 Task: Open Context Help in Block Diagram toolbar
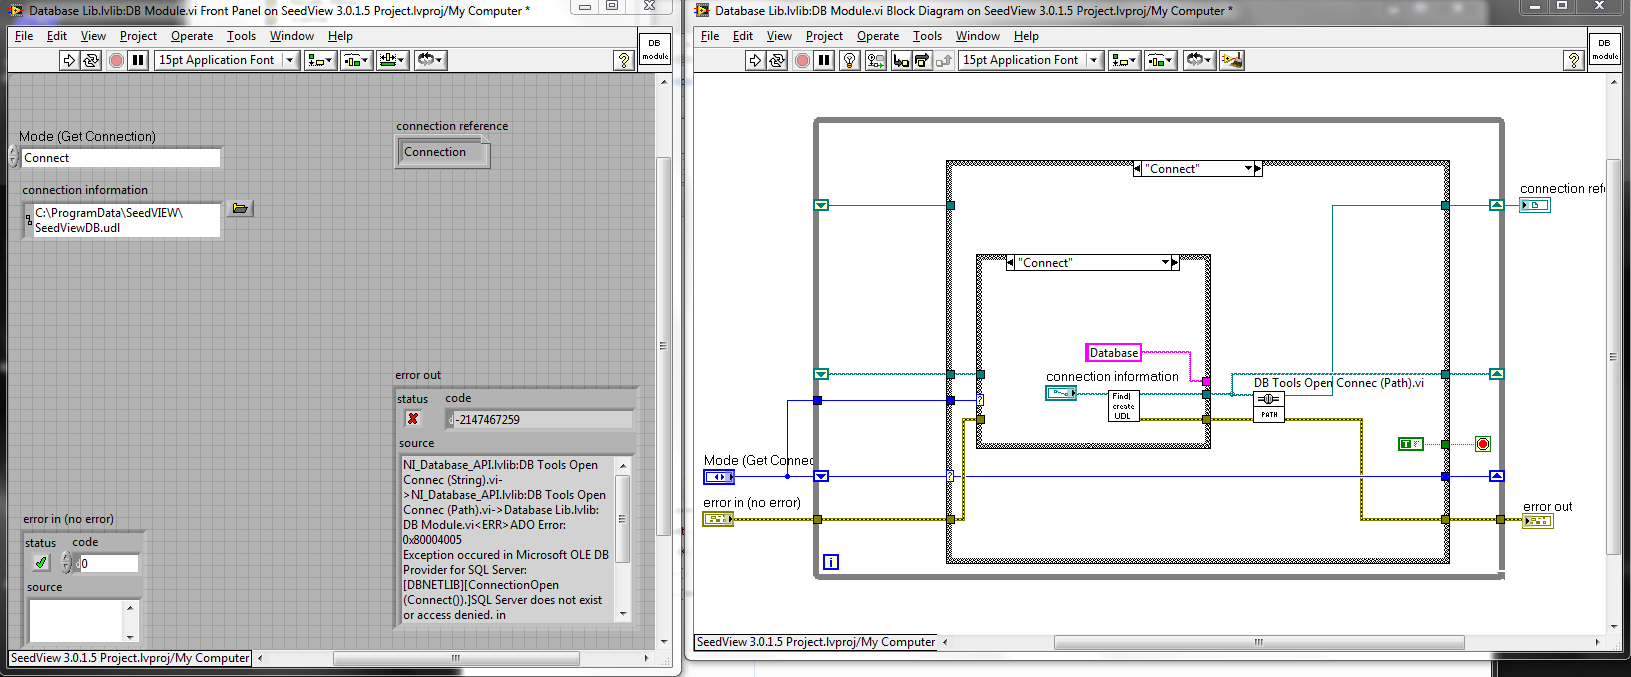pyautogui.click(x=1573, y=60)
